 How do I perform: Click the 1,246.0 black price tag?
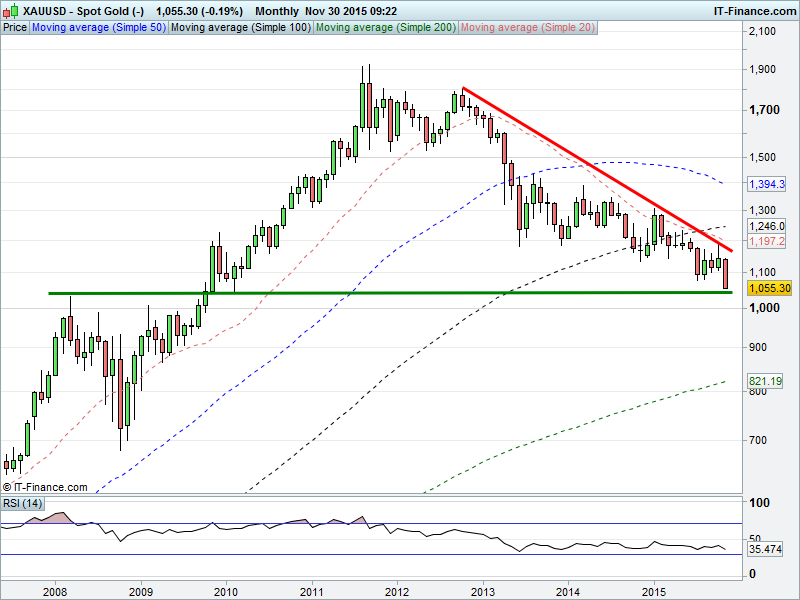pos(768,226)
